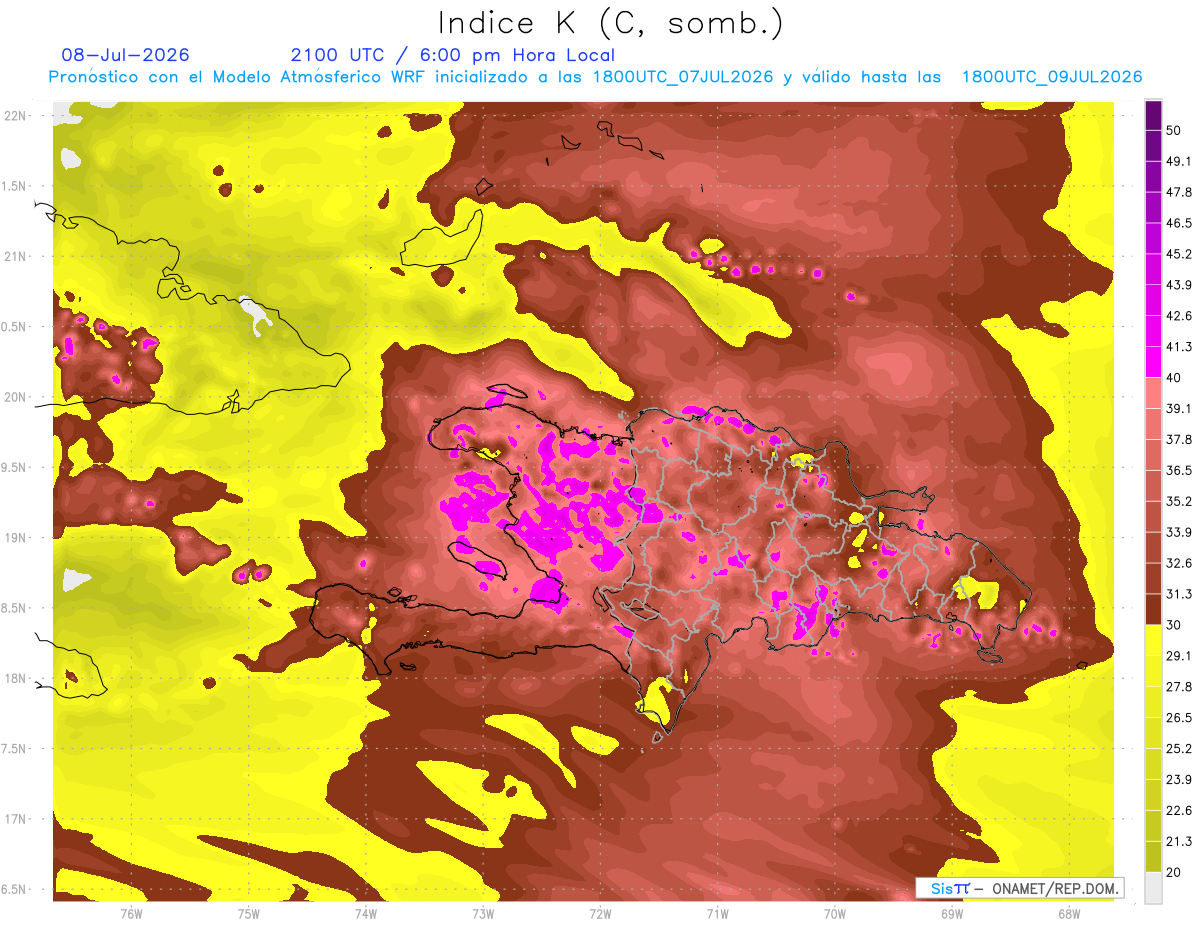Click the 17N latitude label
The width and height of the screenshot is (1200, 927).
pyautogui.click(x=15, y=819)
